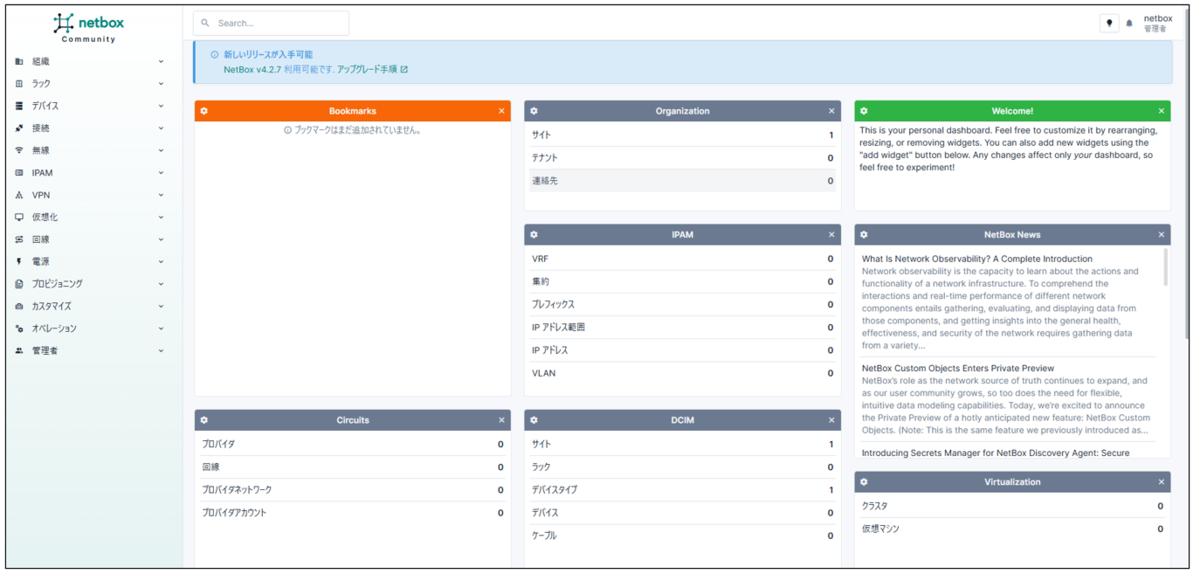The width and height of the screenshot is (1200, 574).
Task: Click the search magnifier icon
Action: pos(205,23)
